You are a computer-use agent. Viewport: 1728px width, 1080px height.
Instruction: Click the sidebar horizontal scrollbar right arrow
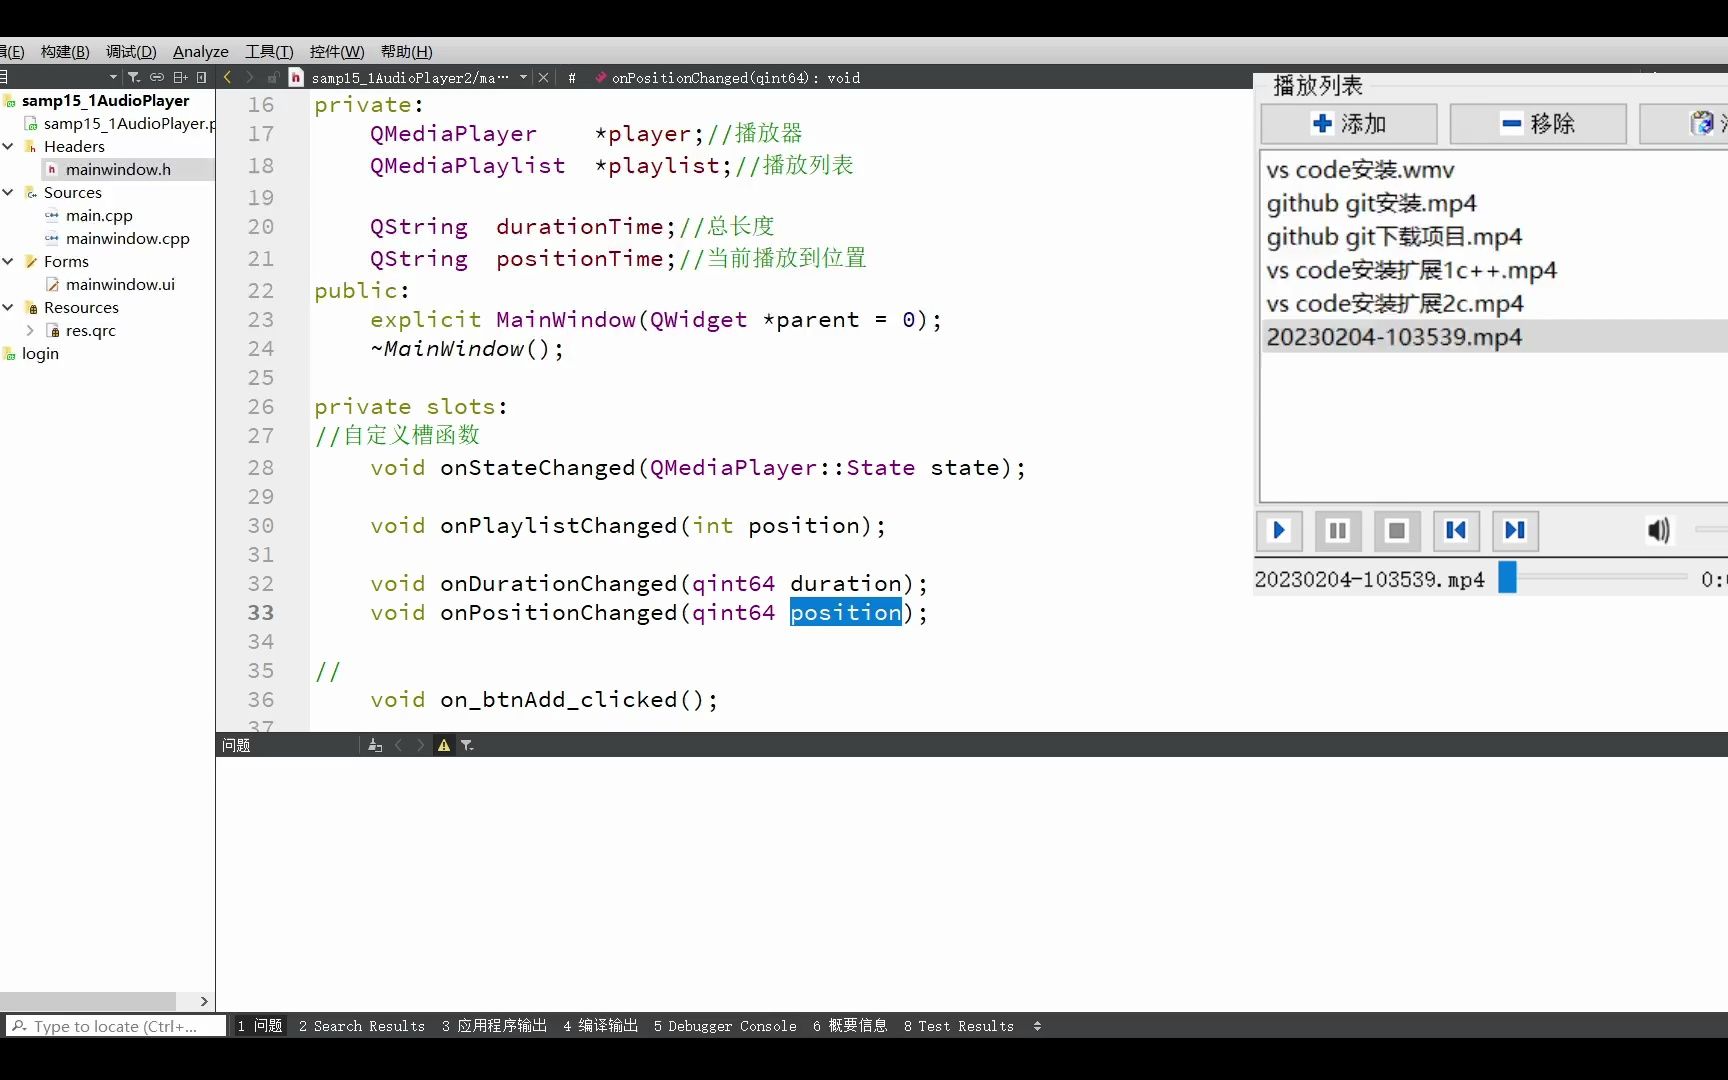click(204, 1001)
